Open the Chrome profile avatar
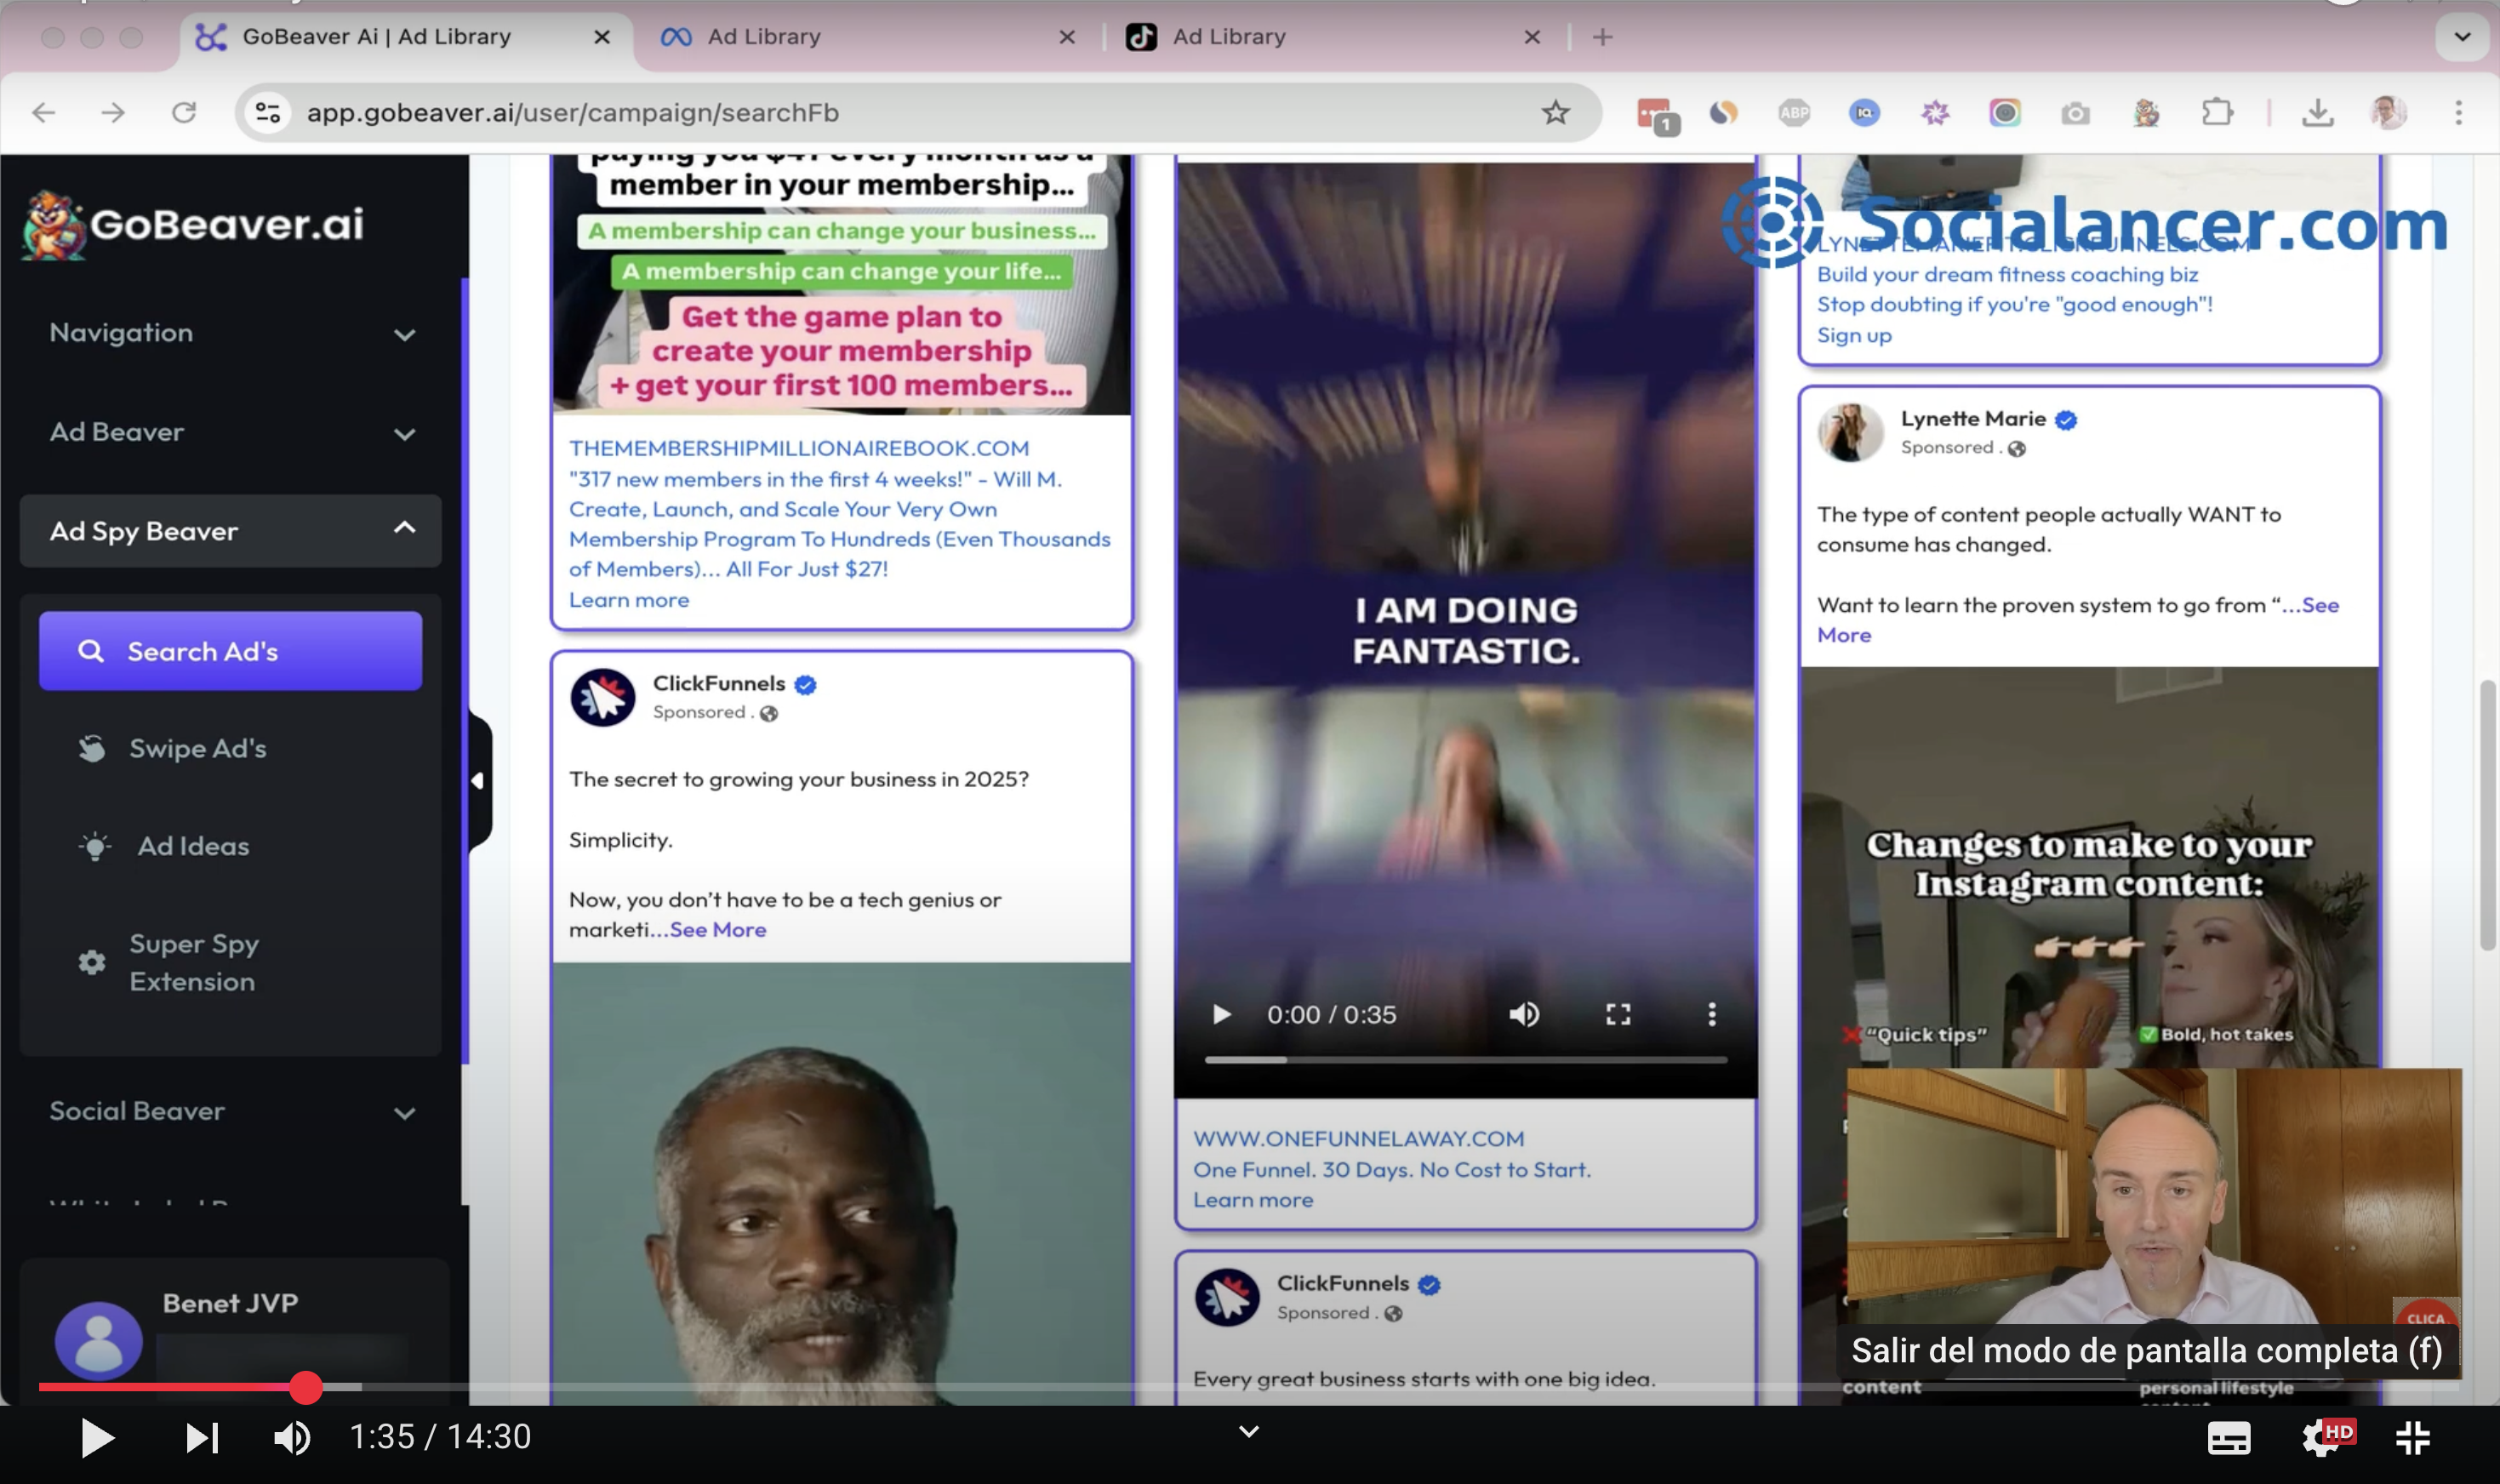Viewport: 2500px width, 1484px height. click(2388, 113)
